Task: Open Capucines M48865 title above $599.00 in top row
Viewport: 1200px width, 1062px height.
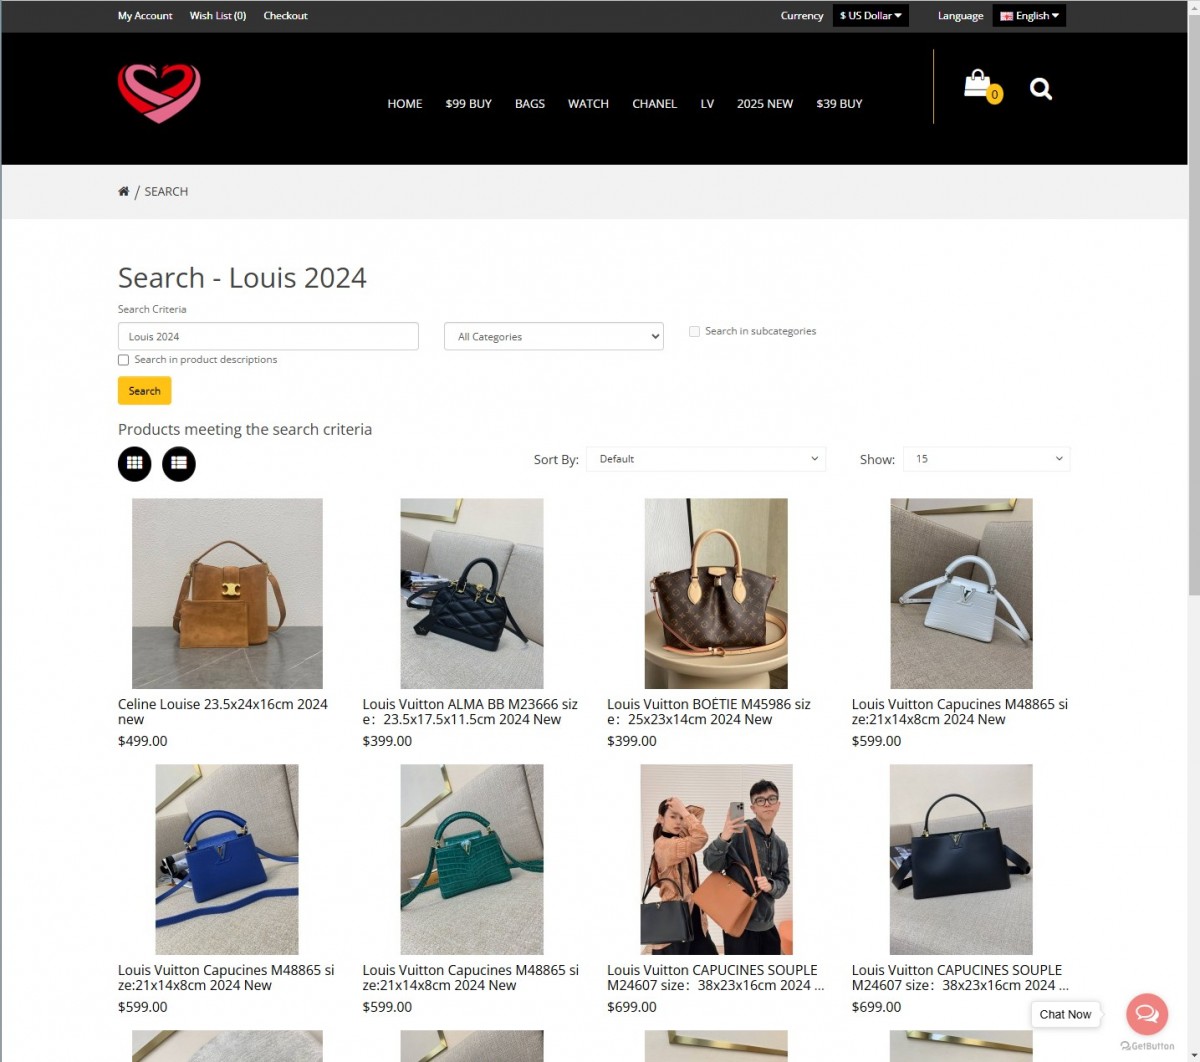Action: click(x=960, y=712)
